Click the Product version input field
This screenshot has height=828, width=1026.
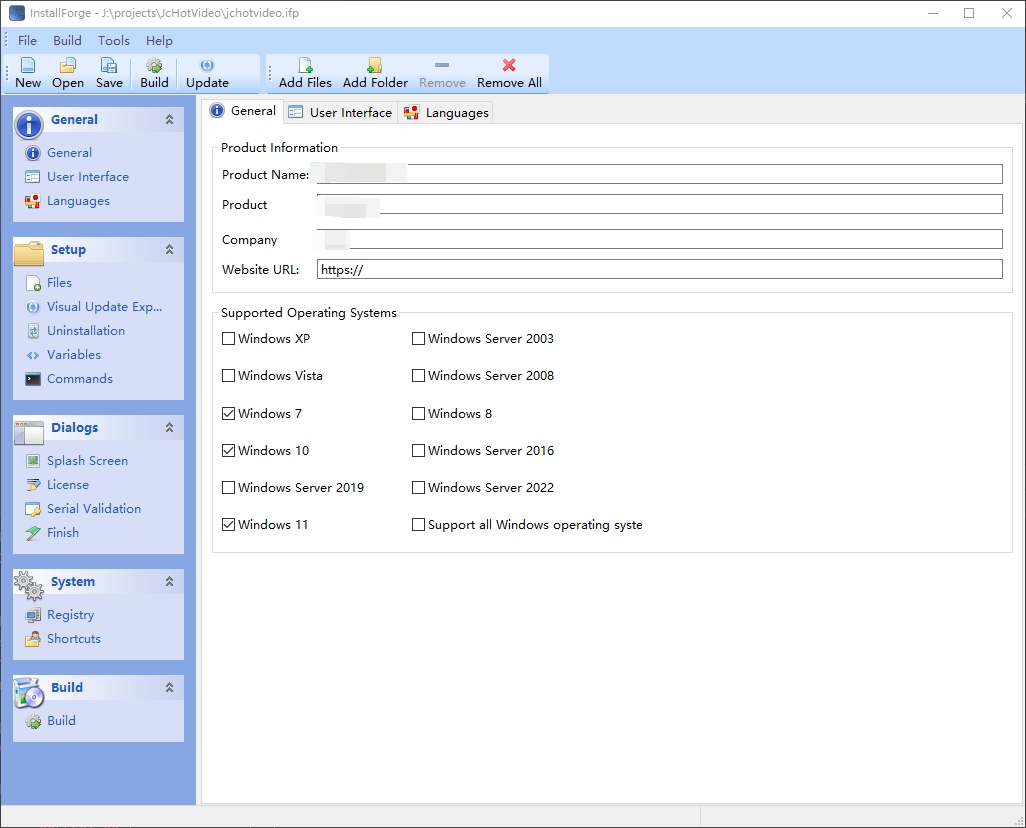click(x=660, y=204)
